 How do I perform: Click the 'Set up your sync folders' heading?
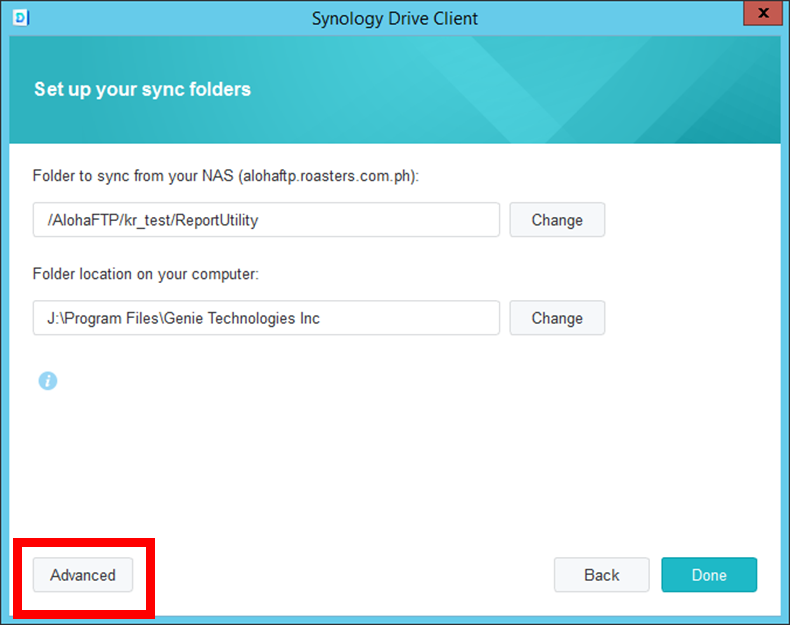(x=143, y=89)
